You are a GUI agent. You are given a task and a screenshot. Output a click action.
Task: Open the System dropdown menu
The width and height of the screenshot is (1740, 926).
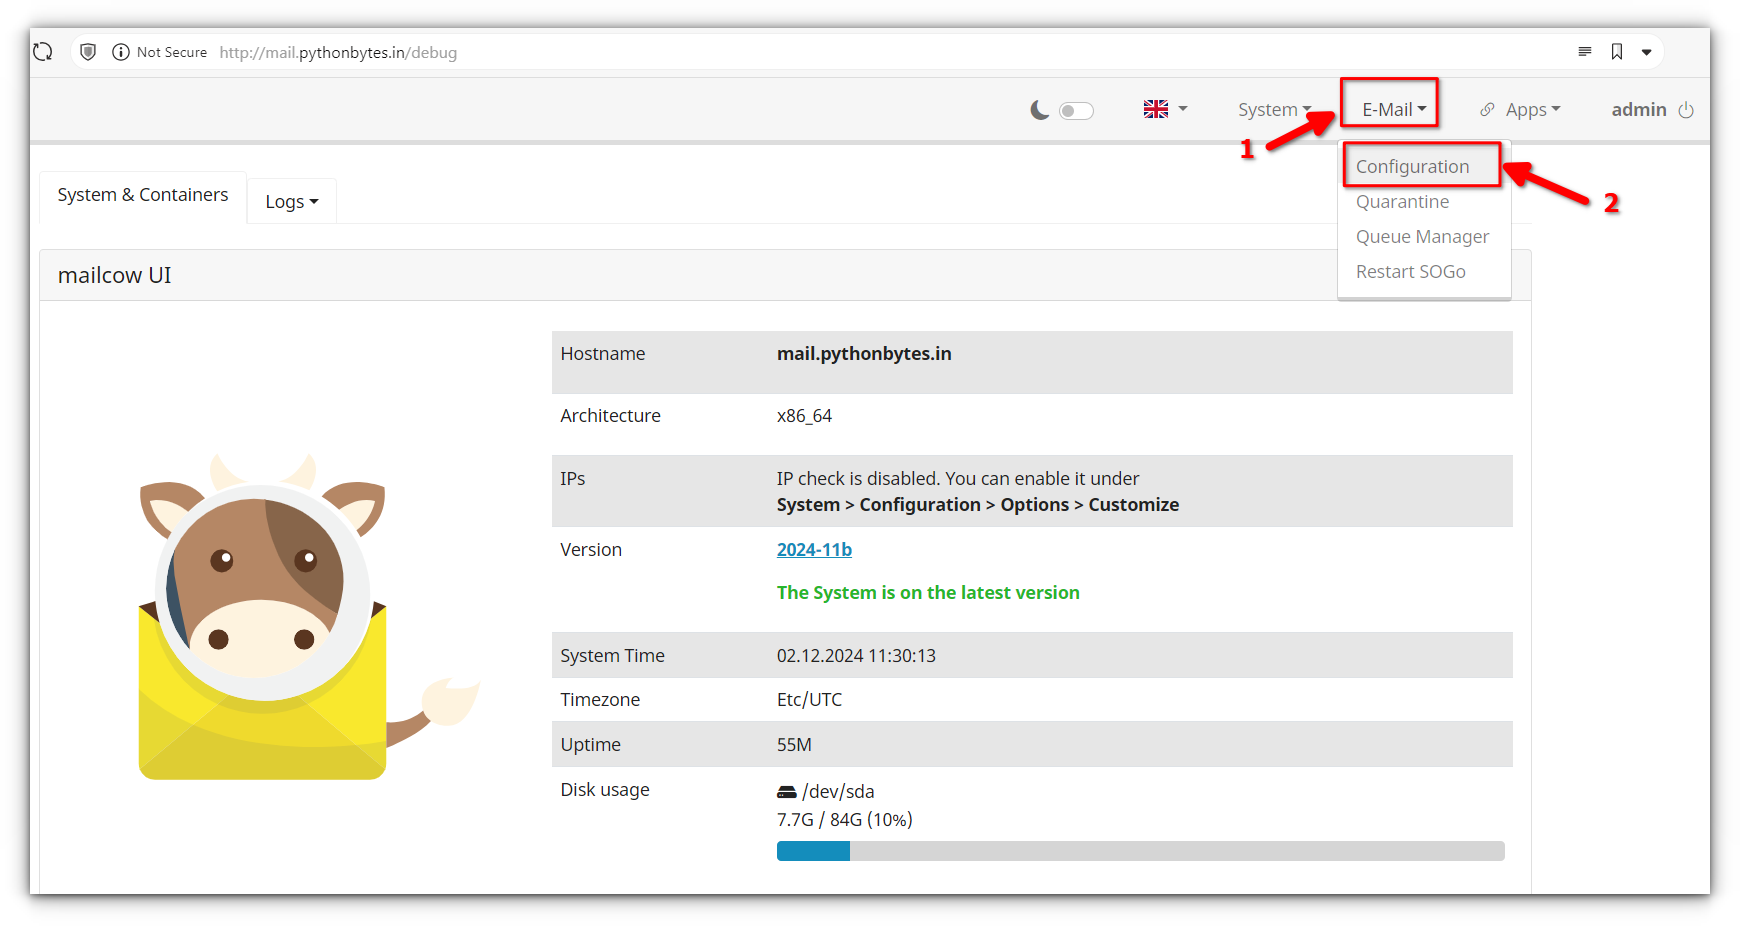click(1274, 109)
